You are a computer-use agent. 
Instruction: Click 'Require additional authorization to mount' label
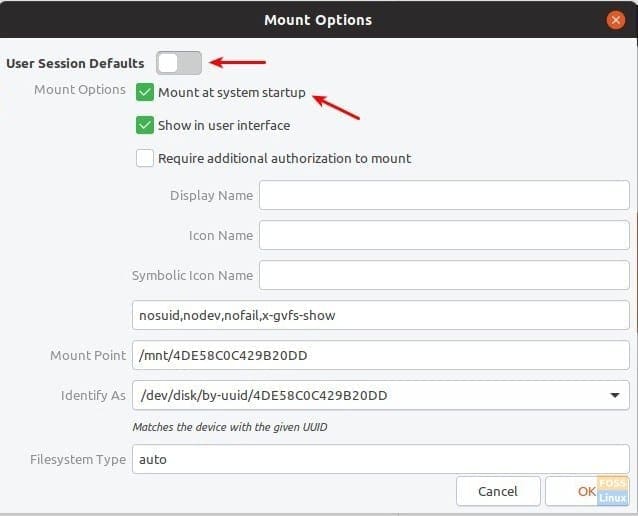[284, 158]
